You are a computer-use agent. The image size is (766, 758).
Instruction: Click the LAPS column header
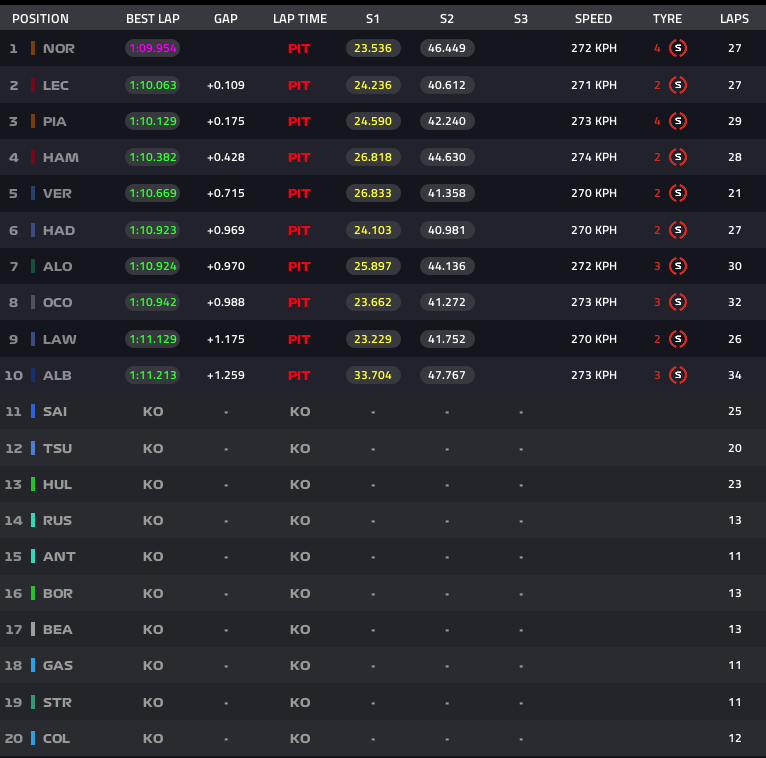(x=734, y=19)
